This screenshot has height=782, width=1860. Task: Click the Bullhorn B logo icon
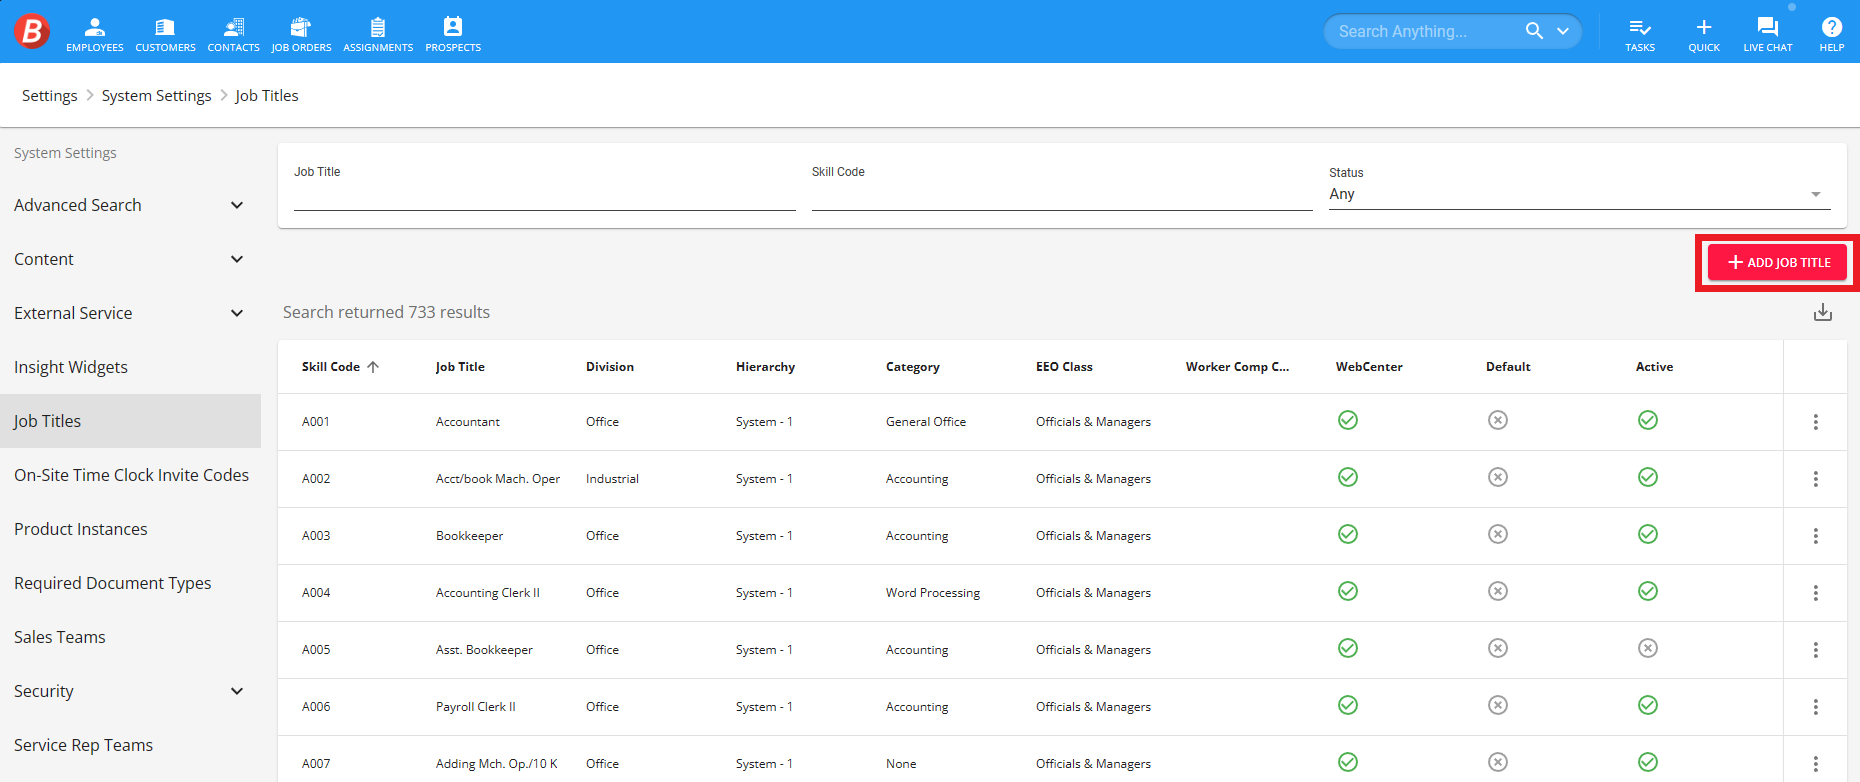pyautogui.click(x=32, y=31)
